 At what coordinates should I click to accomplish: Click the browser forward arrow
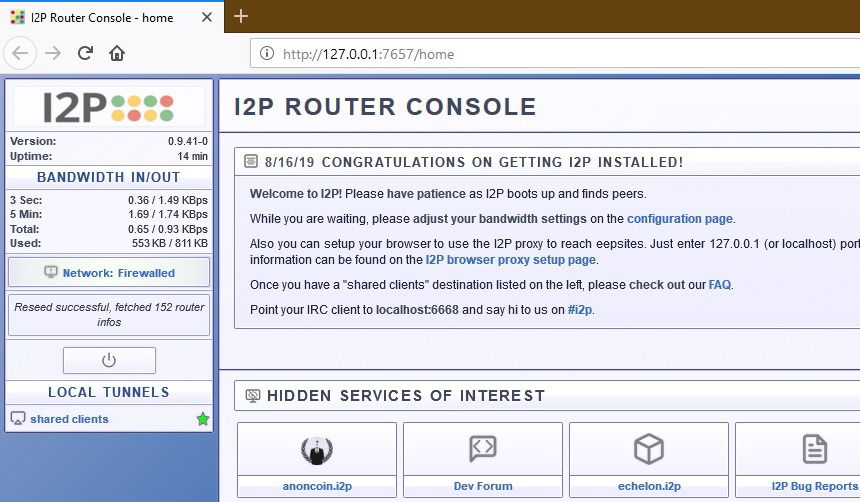(x=53, y=53)
